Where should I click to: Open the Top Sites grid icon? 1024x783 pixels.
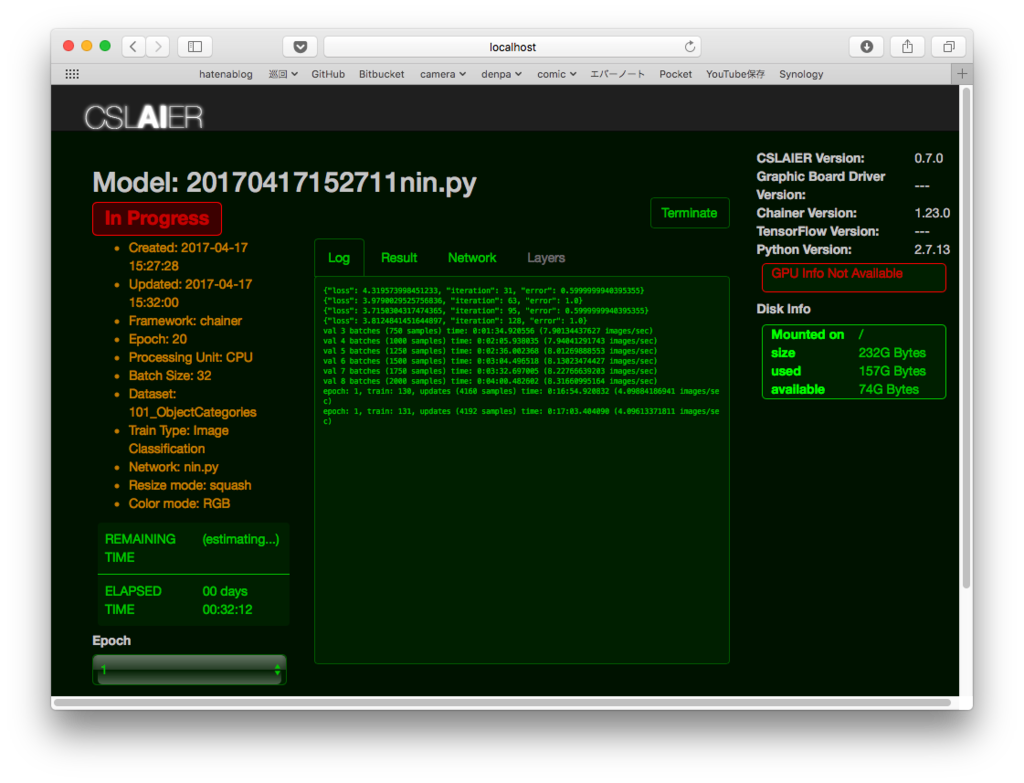[x=72, y=74]
